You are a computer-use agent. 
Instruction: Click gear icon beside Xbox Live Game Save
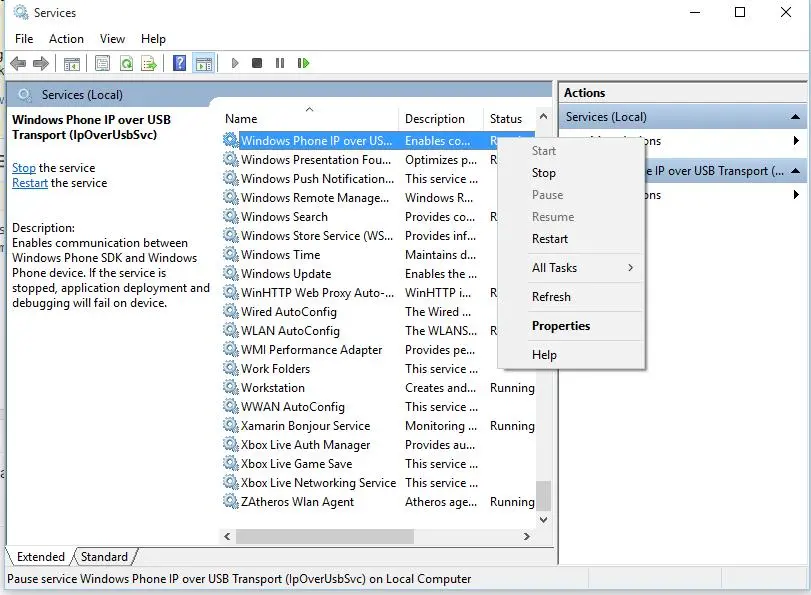(x=231, y=464)
